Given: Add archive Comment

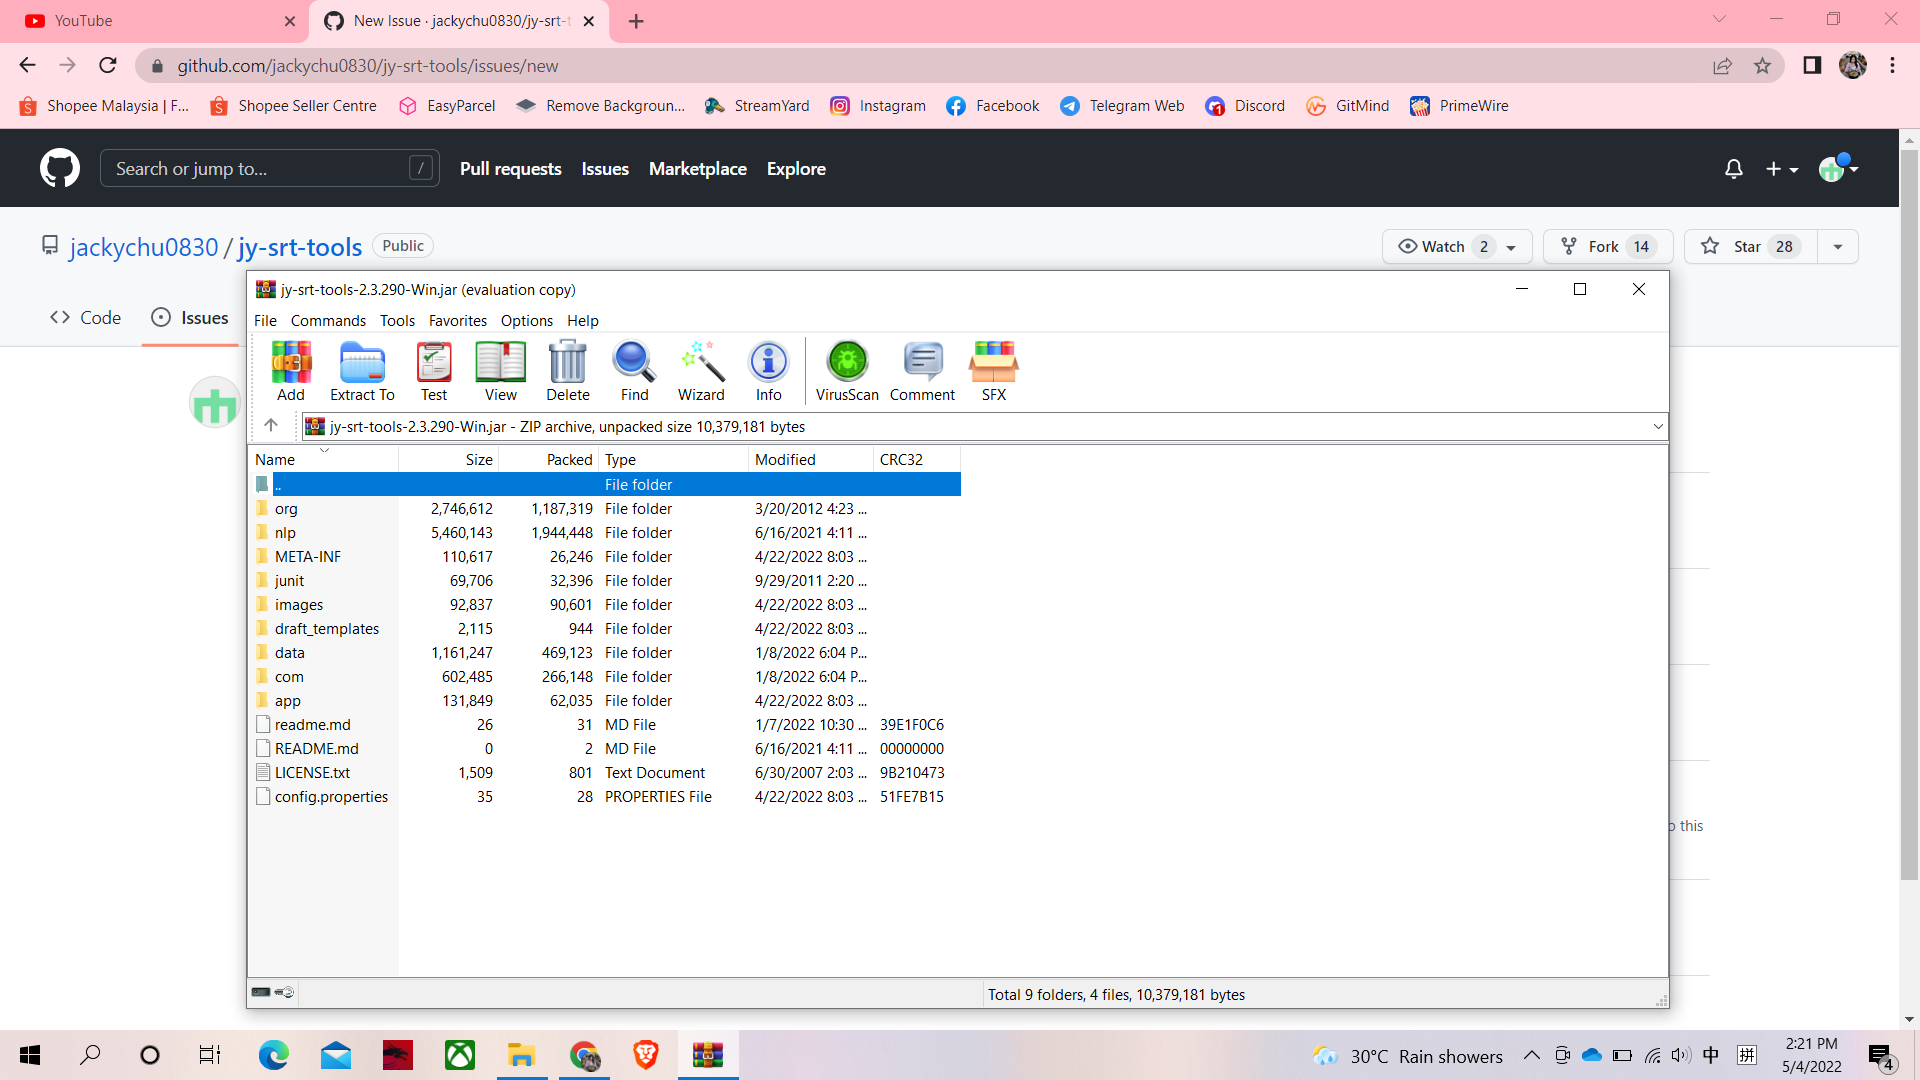Looking at the screenshot, I should click(922, 371).
